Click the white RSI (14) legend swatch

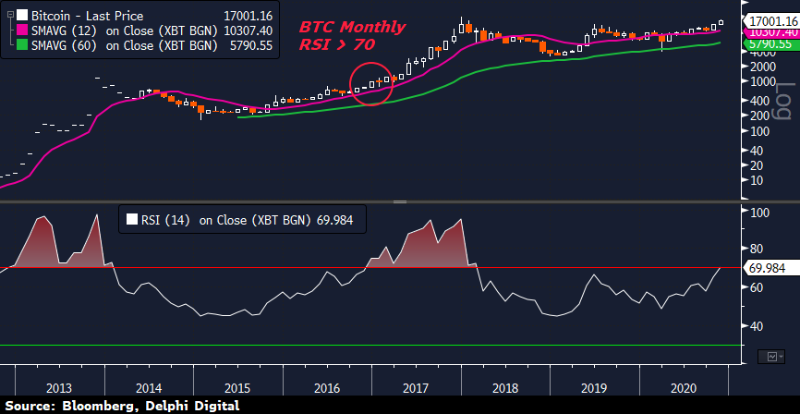pyautogui.click(x=132, y=218)
